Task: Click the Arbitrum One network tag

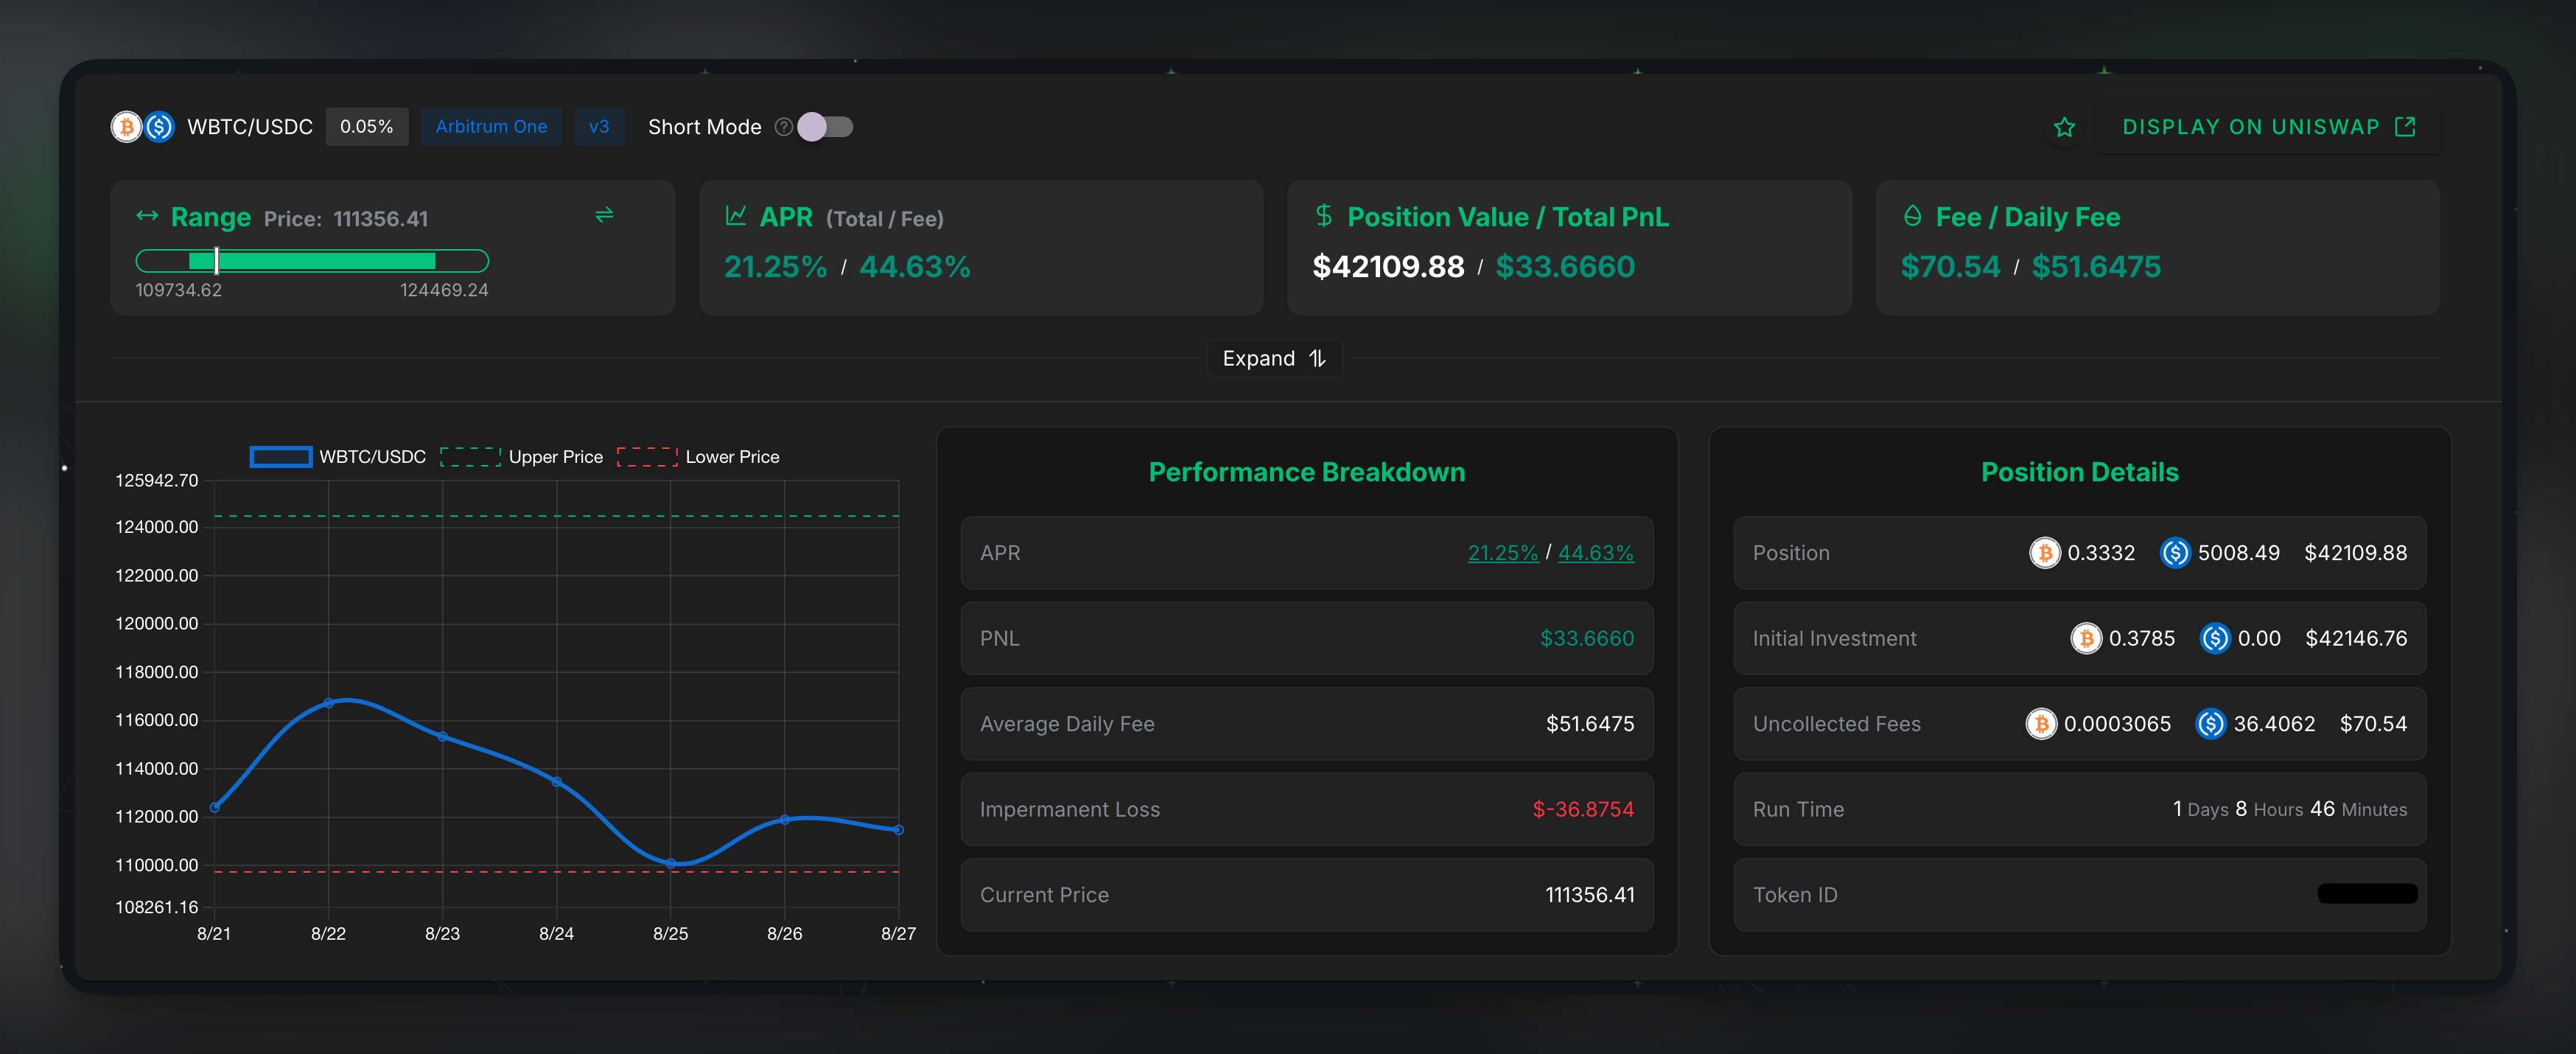Action: (x=491, y=127)
